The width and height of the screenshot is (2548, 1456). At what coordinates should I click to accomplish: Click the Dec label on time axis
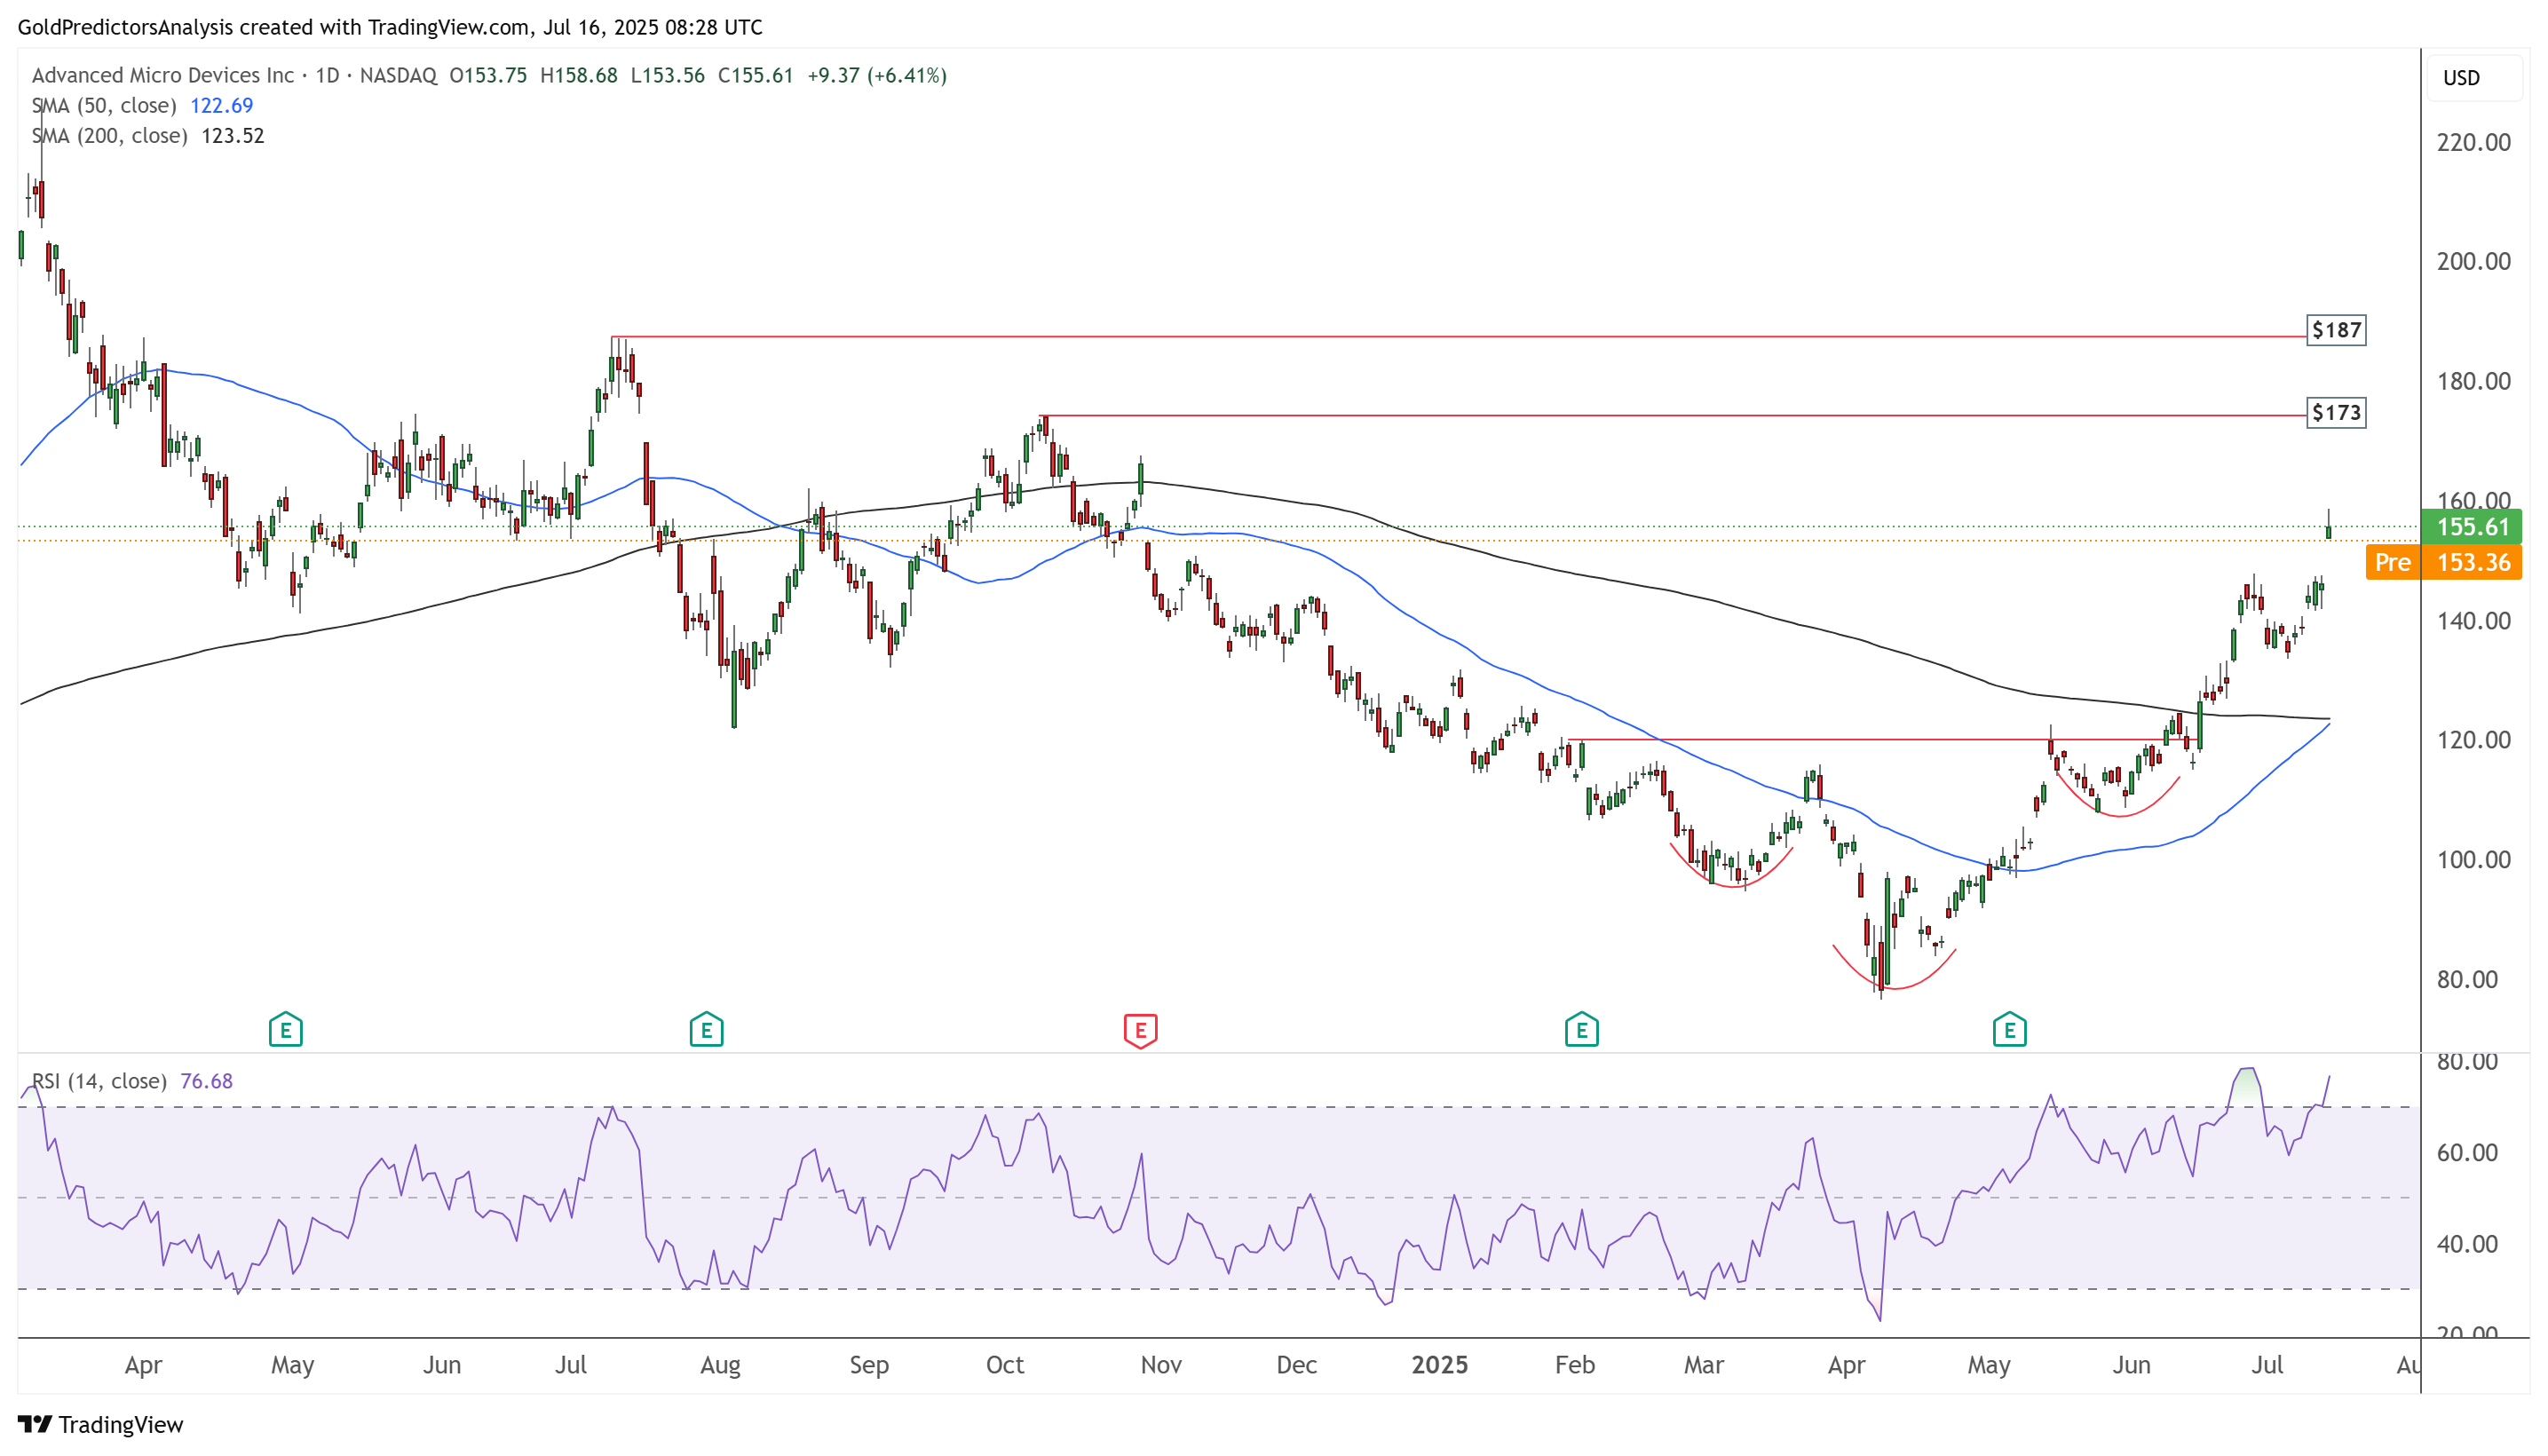(1296, 1365)
